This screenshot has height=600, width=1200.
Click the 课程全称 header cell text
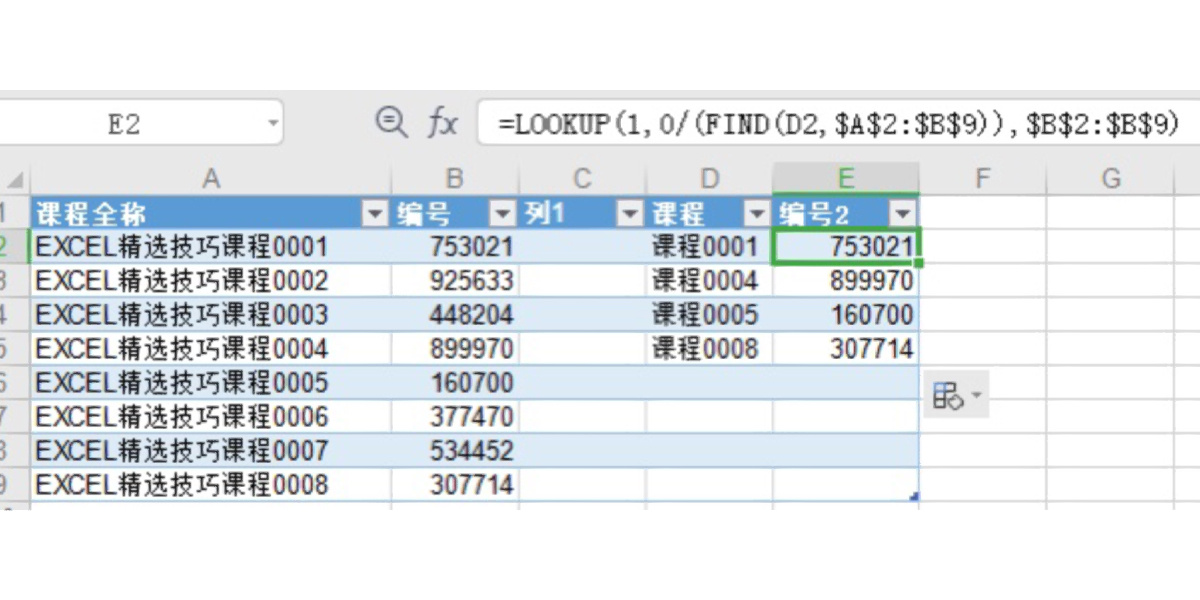coord(92,213)
